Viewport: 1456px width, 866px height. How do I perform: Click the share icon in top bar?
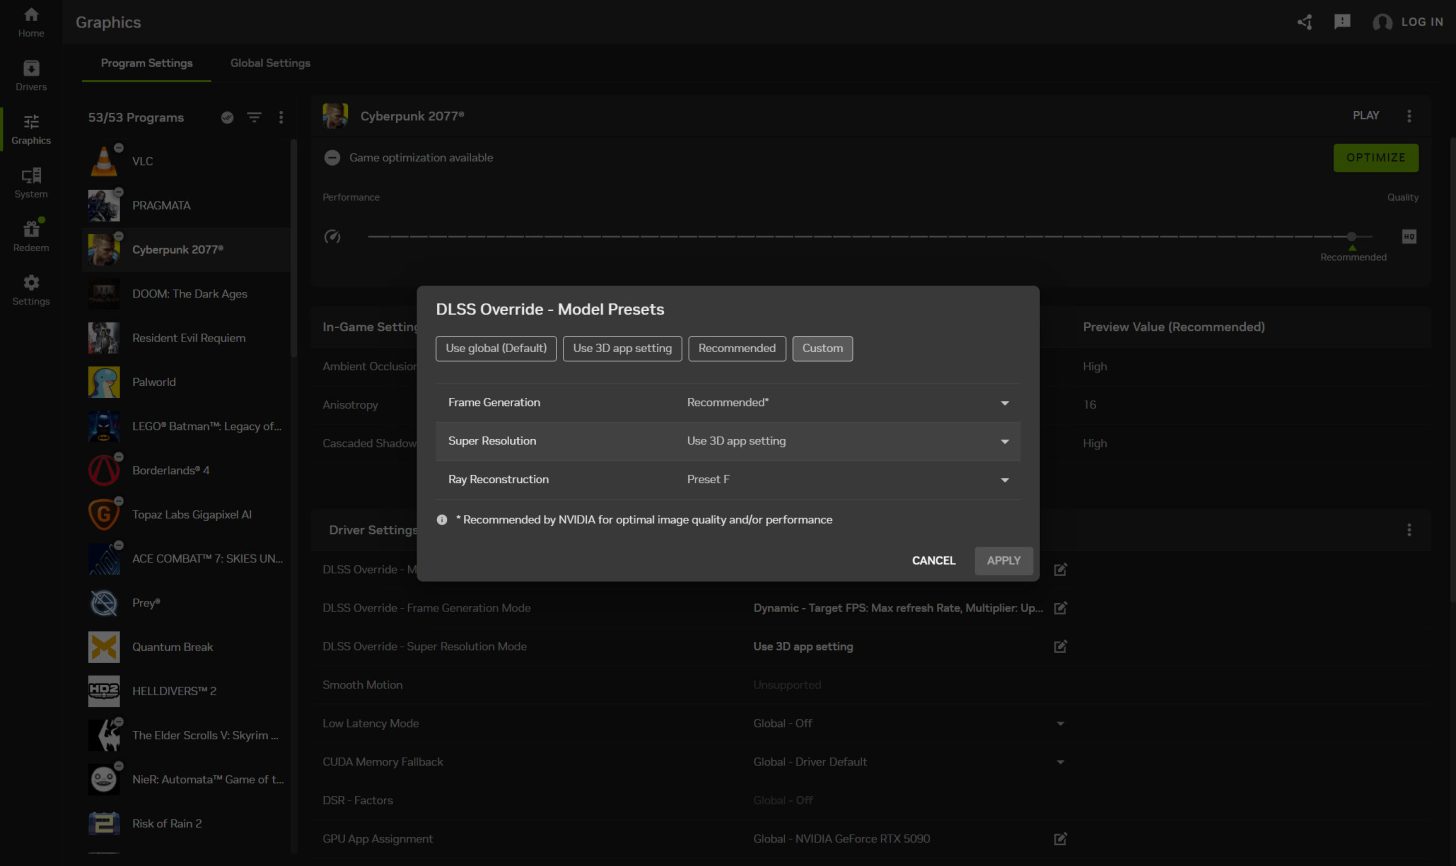pyautogui.click(x=1304, y=22)
